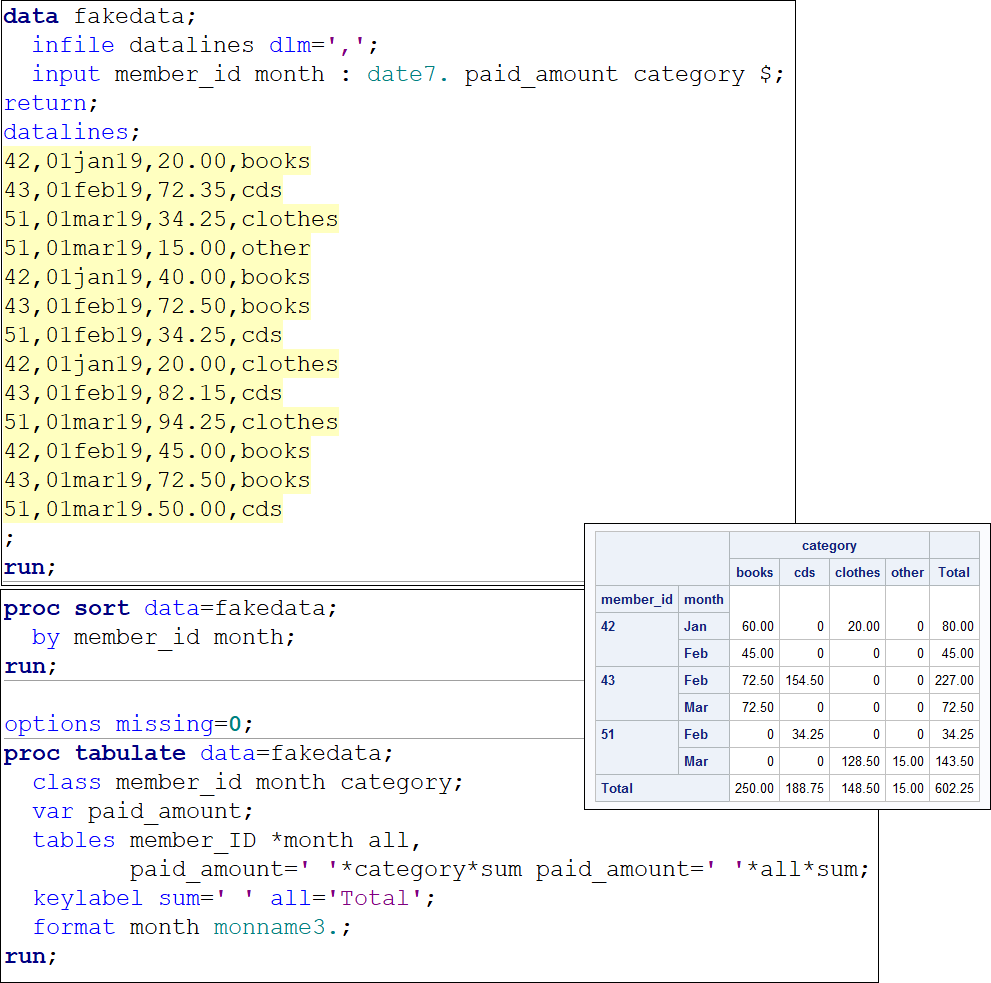Viewport: 991px width, 983px height.
Task: Click the '188.75' cds total
Action: pos(805,788)
